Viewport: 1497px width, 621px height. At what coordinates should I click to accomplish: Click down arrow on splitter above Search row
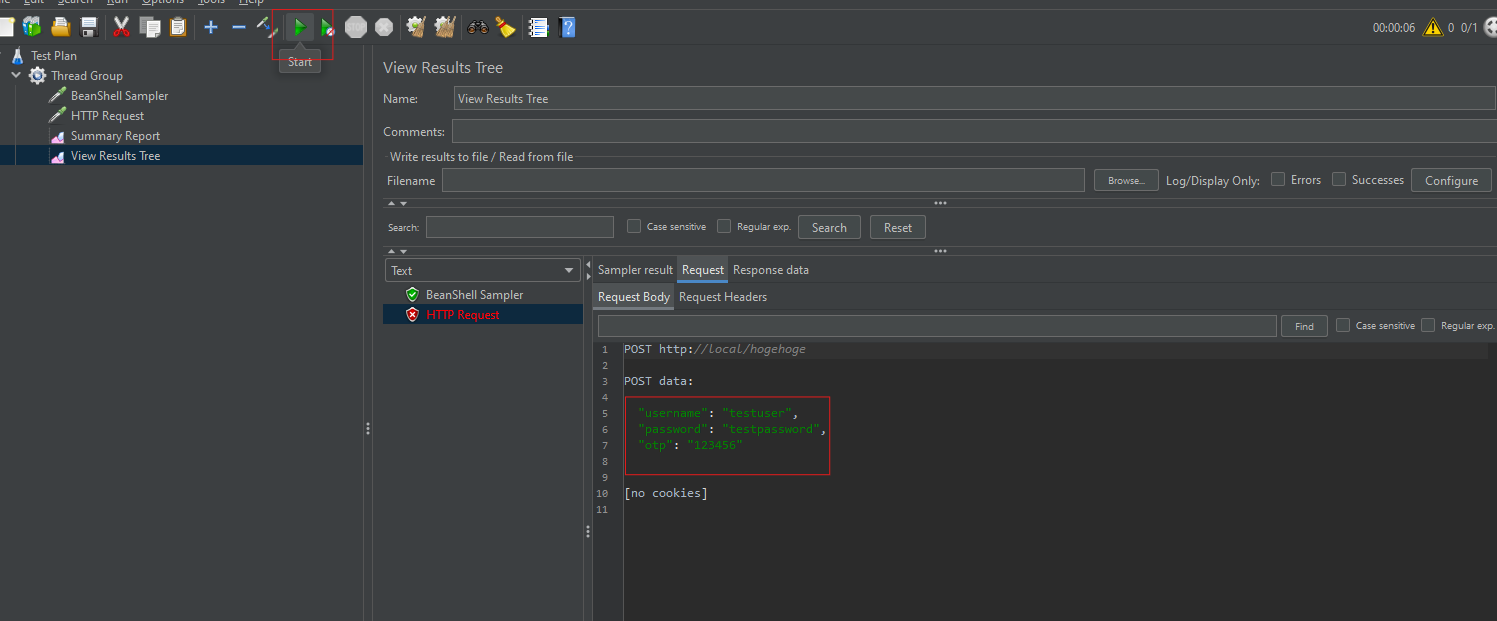click(x=402, y=203)
